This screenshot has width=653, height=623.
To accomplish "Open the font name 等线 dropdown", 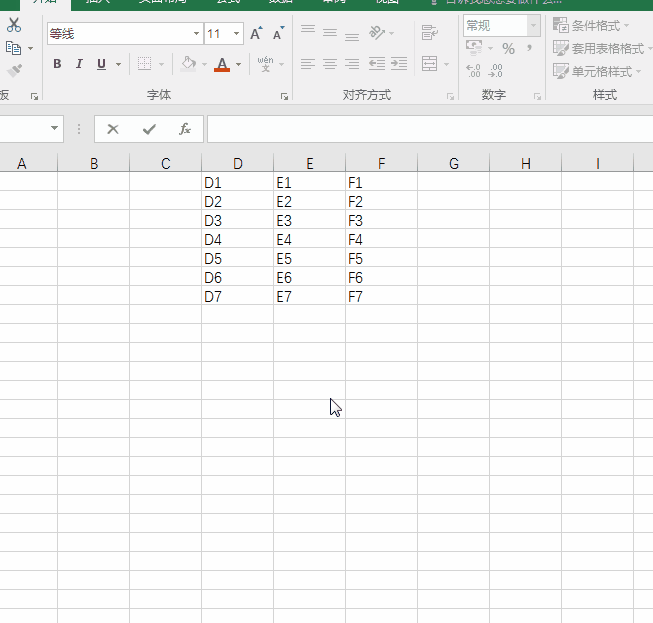I will pyautogui.click(x=196, y=34).
